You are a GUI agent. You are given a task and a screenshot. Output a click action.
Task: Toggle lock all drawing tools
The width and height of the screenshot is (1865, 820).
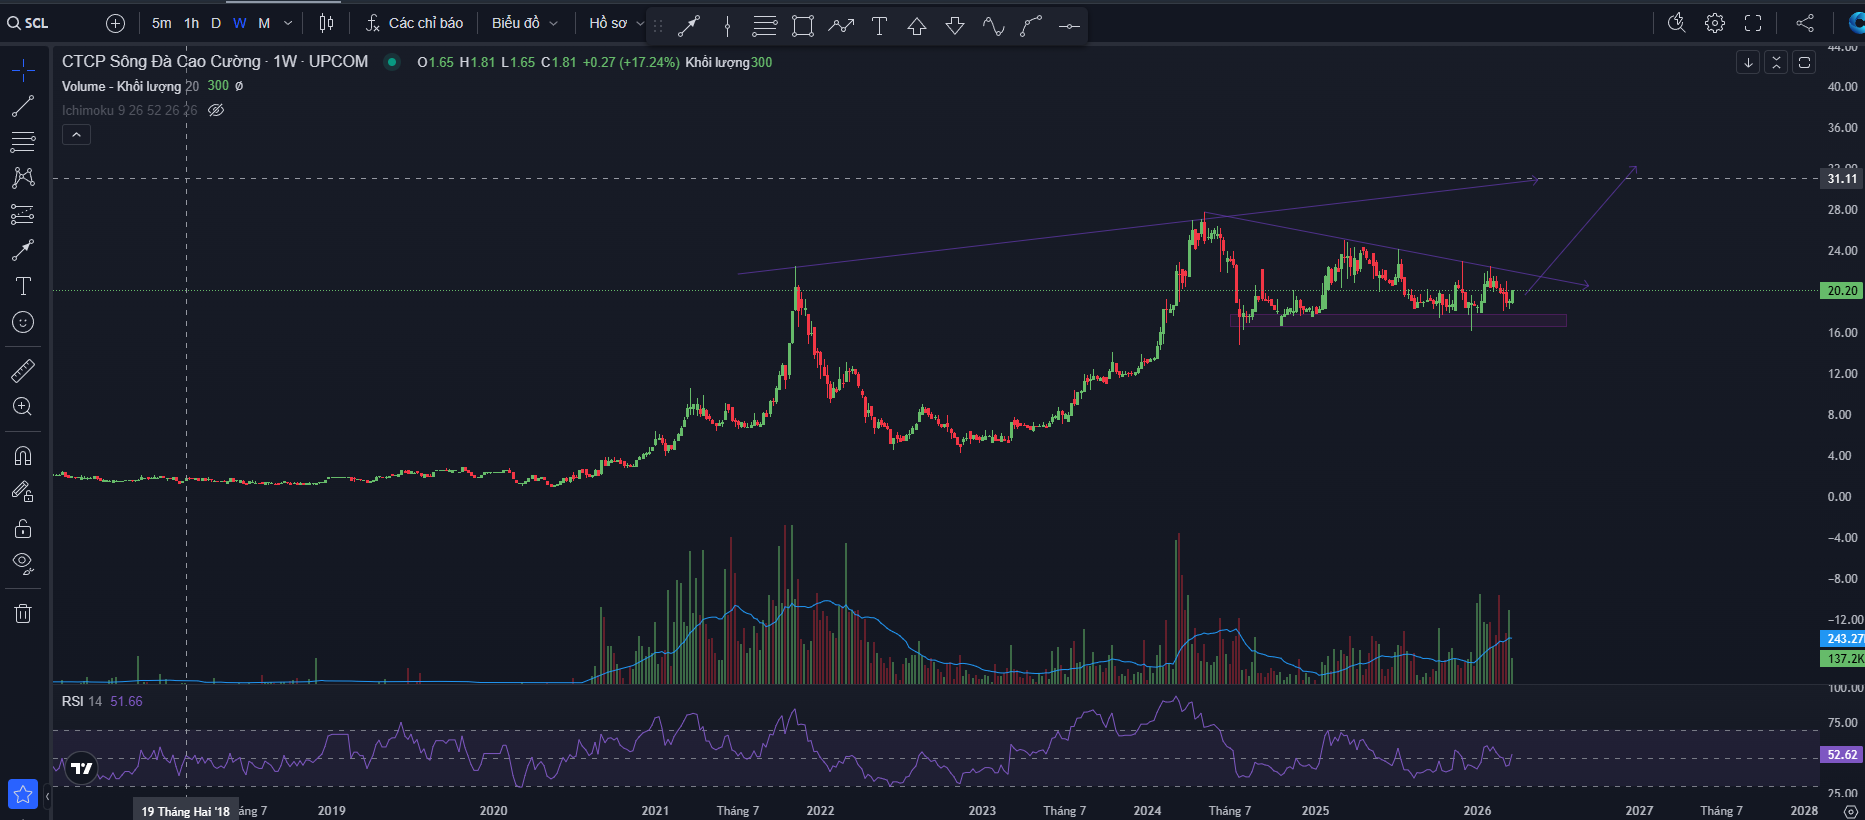pos(23,528)
